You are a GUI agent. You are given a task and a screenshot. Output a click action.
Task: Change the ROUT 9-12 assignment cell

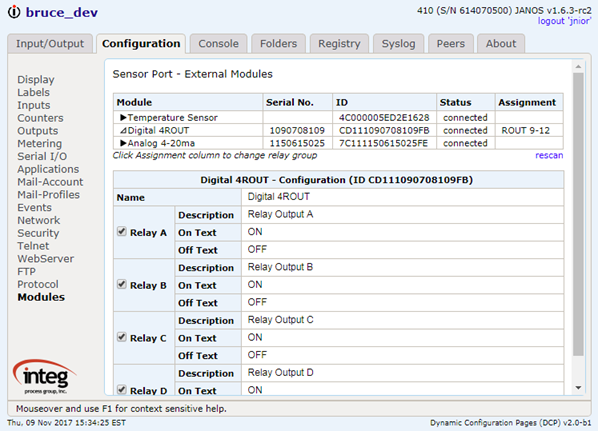coord(529,130)
